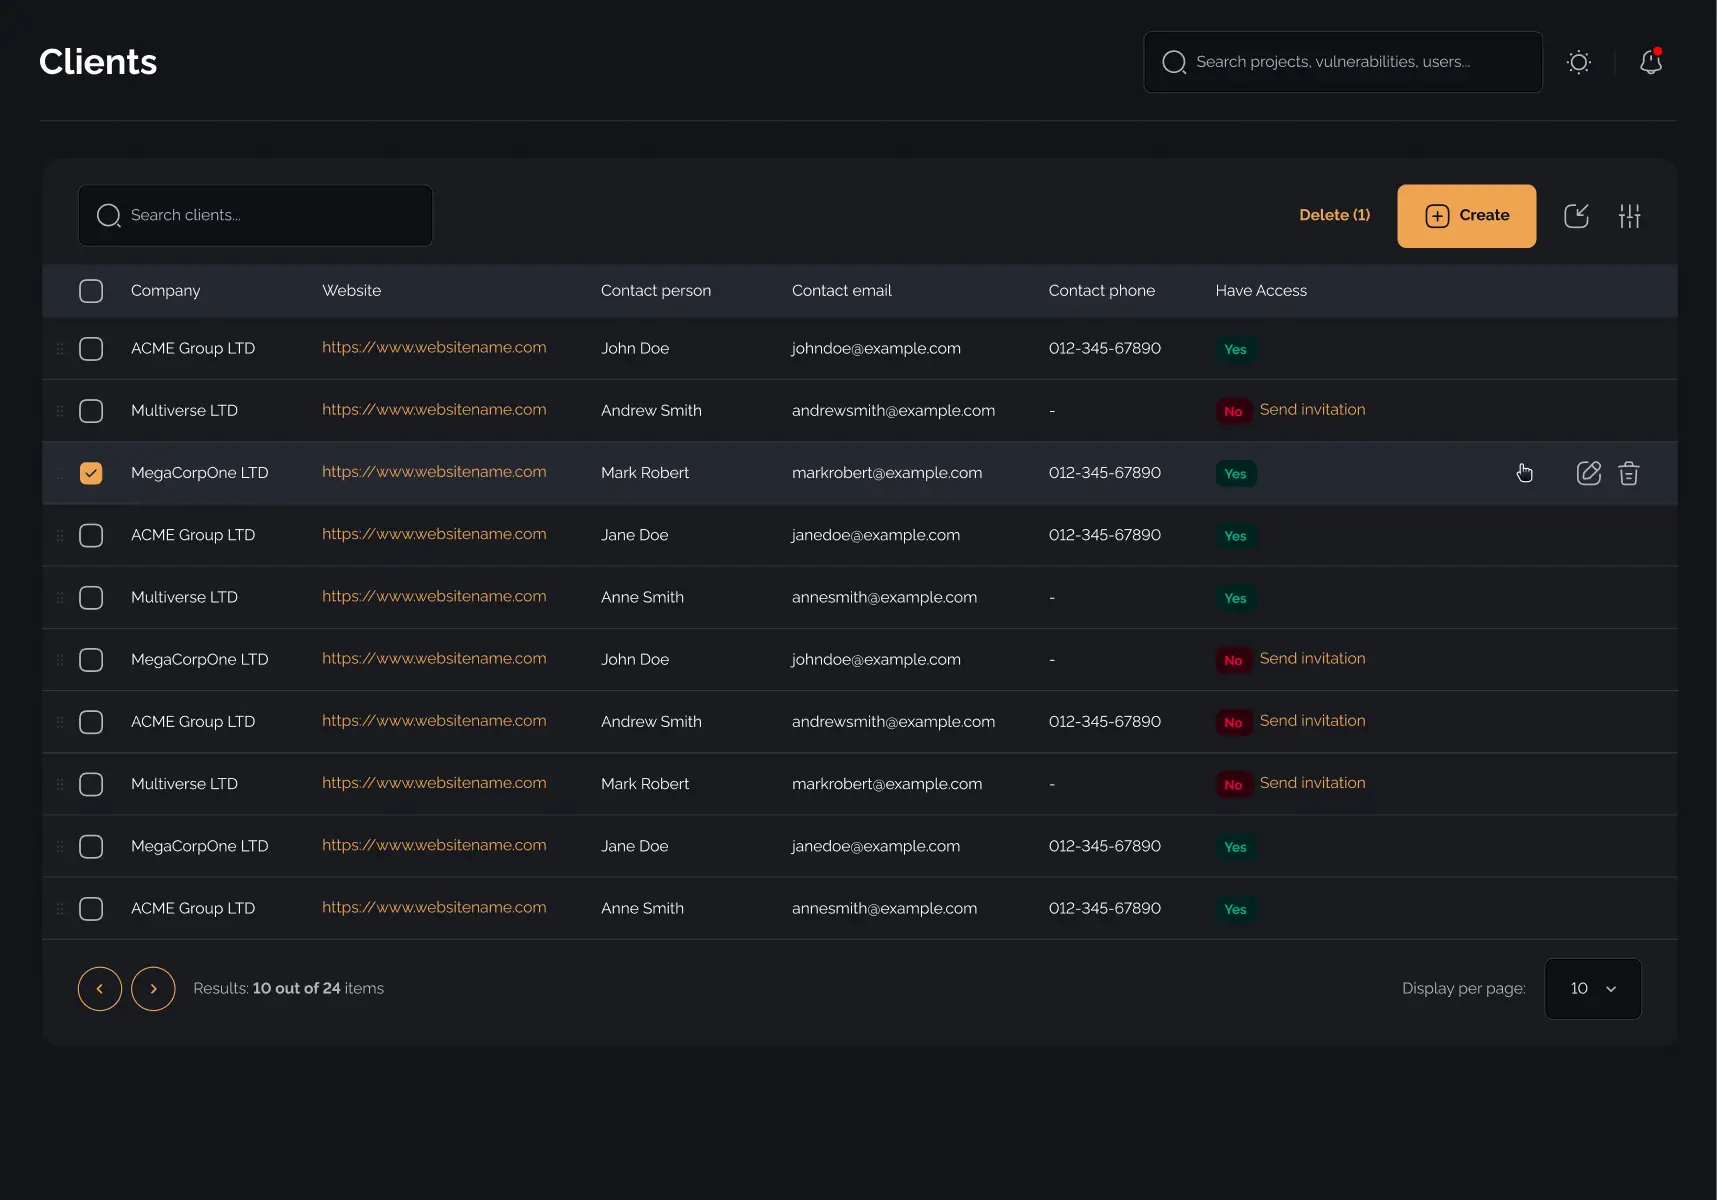Uncheck the MegaCorpOne LTD Mark Robert row
Viewport: 1717px width, 1200px height.
(91, 473)
